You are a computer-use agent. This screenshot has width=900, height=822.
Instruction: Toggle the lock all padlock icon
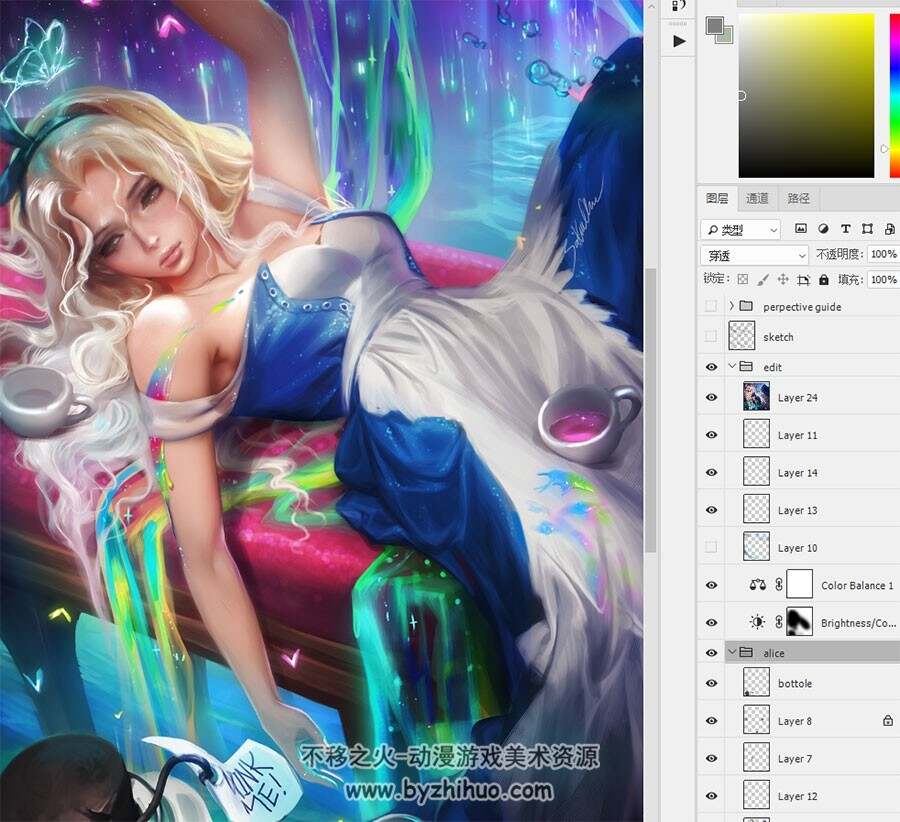click(x=824, y=280)
